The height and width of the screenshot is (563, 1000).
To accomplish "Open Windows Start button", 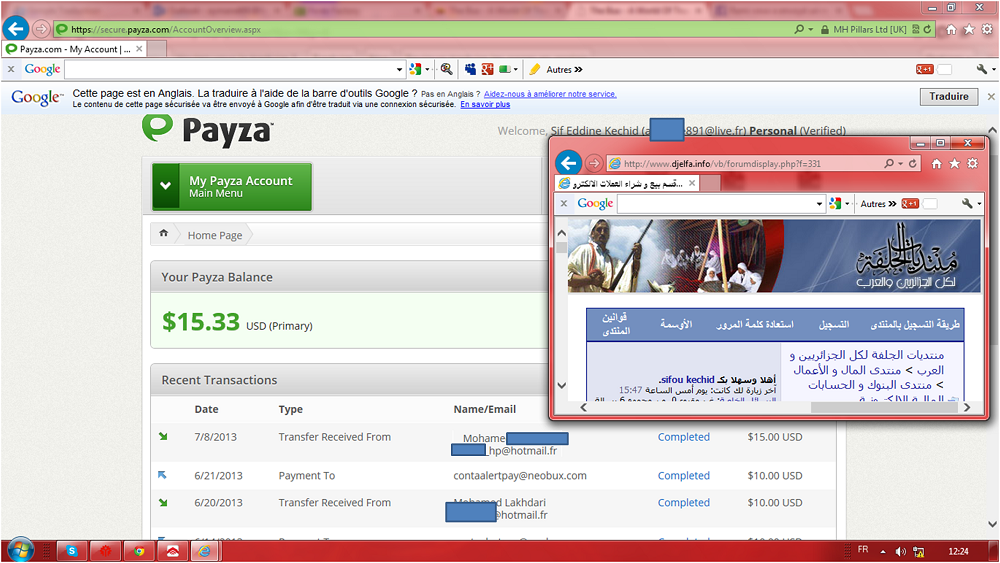I will coord(20,550).
